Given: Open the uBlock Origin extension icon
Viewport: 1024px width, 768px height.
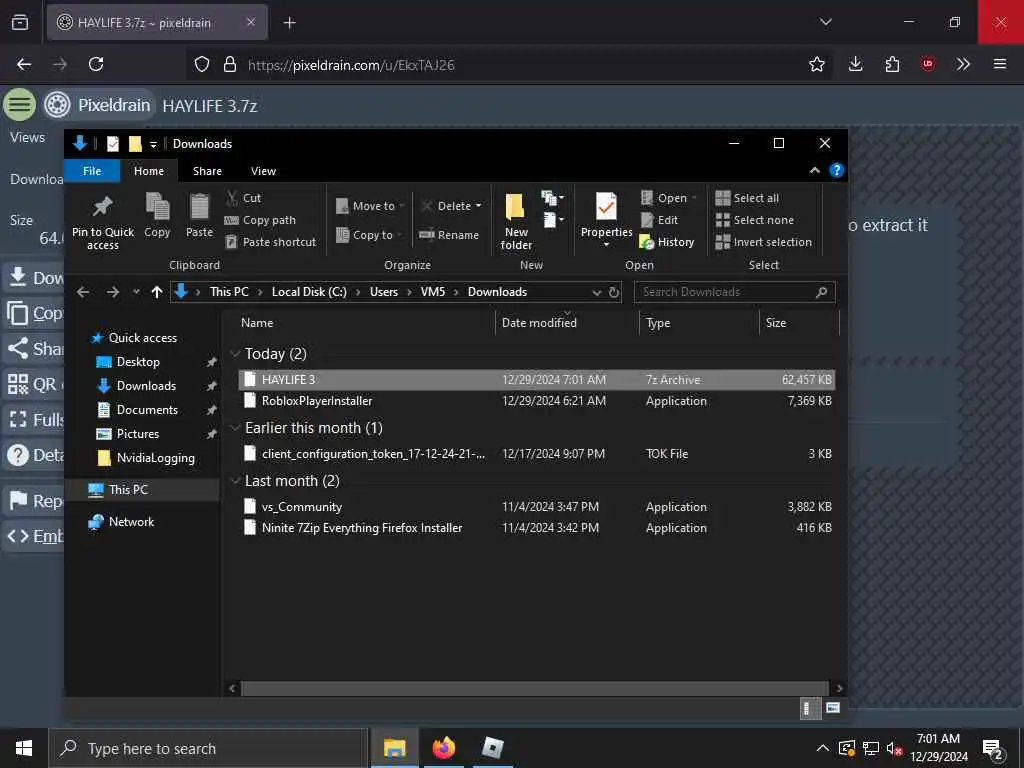Looking at the screenshot, I should point(927,64).
